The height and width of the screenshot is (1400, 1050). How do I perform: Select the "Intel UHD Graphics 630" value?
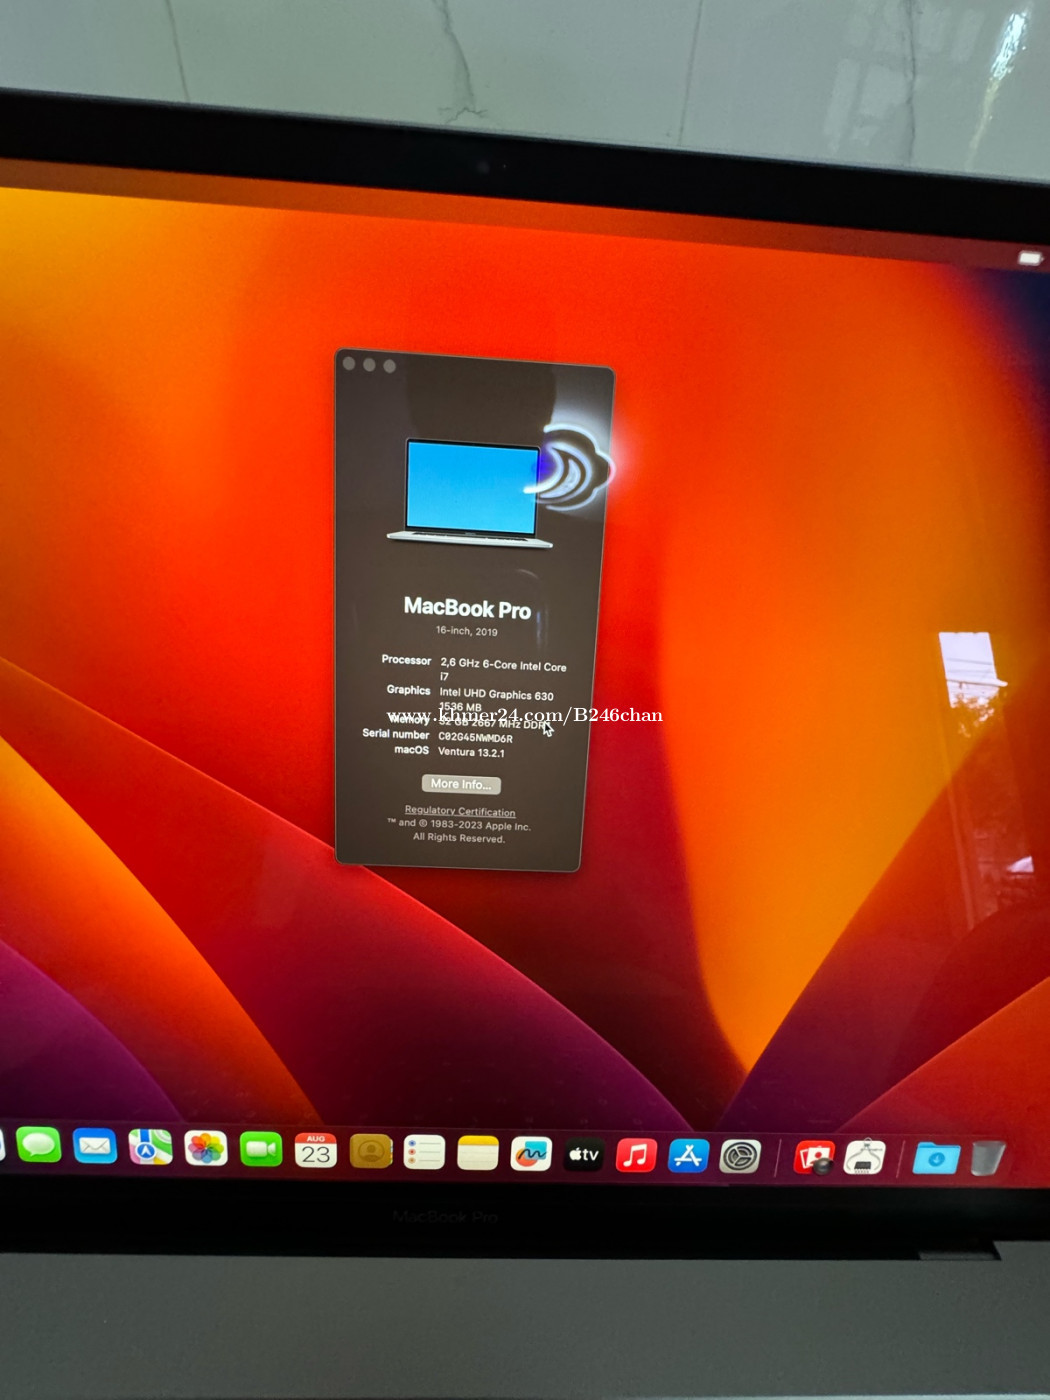[497, 694]
